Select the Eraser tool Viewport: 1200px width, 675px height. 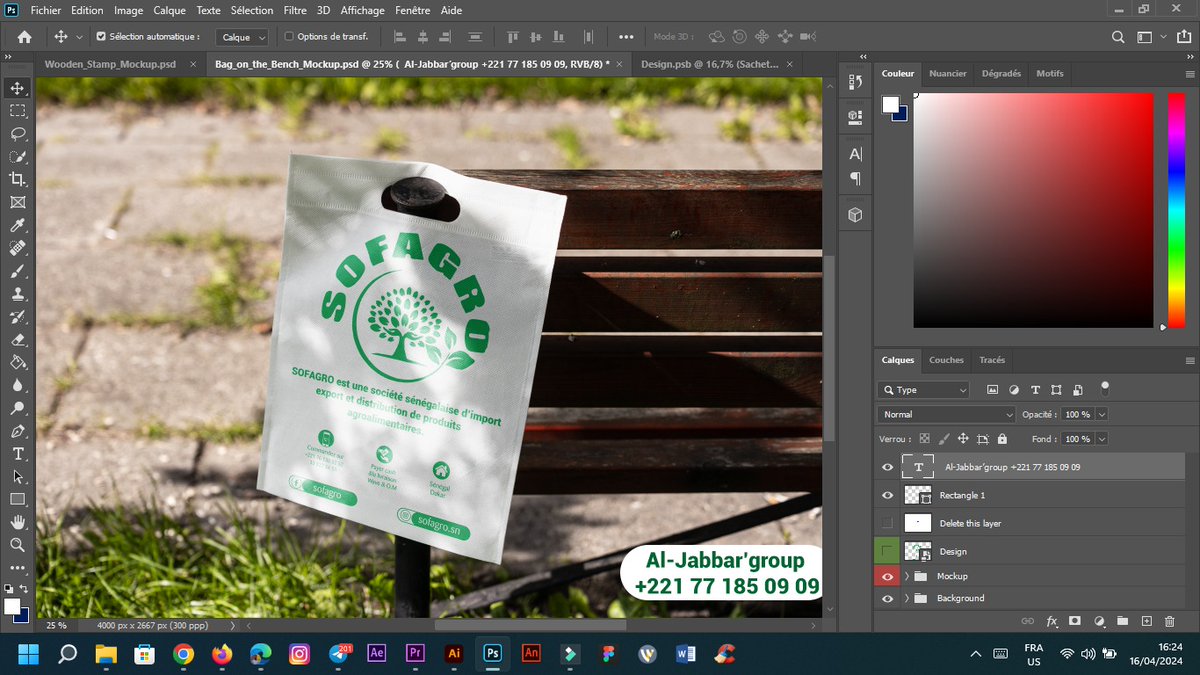coord(17,339)
